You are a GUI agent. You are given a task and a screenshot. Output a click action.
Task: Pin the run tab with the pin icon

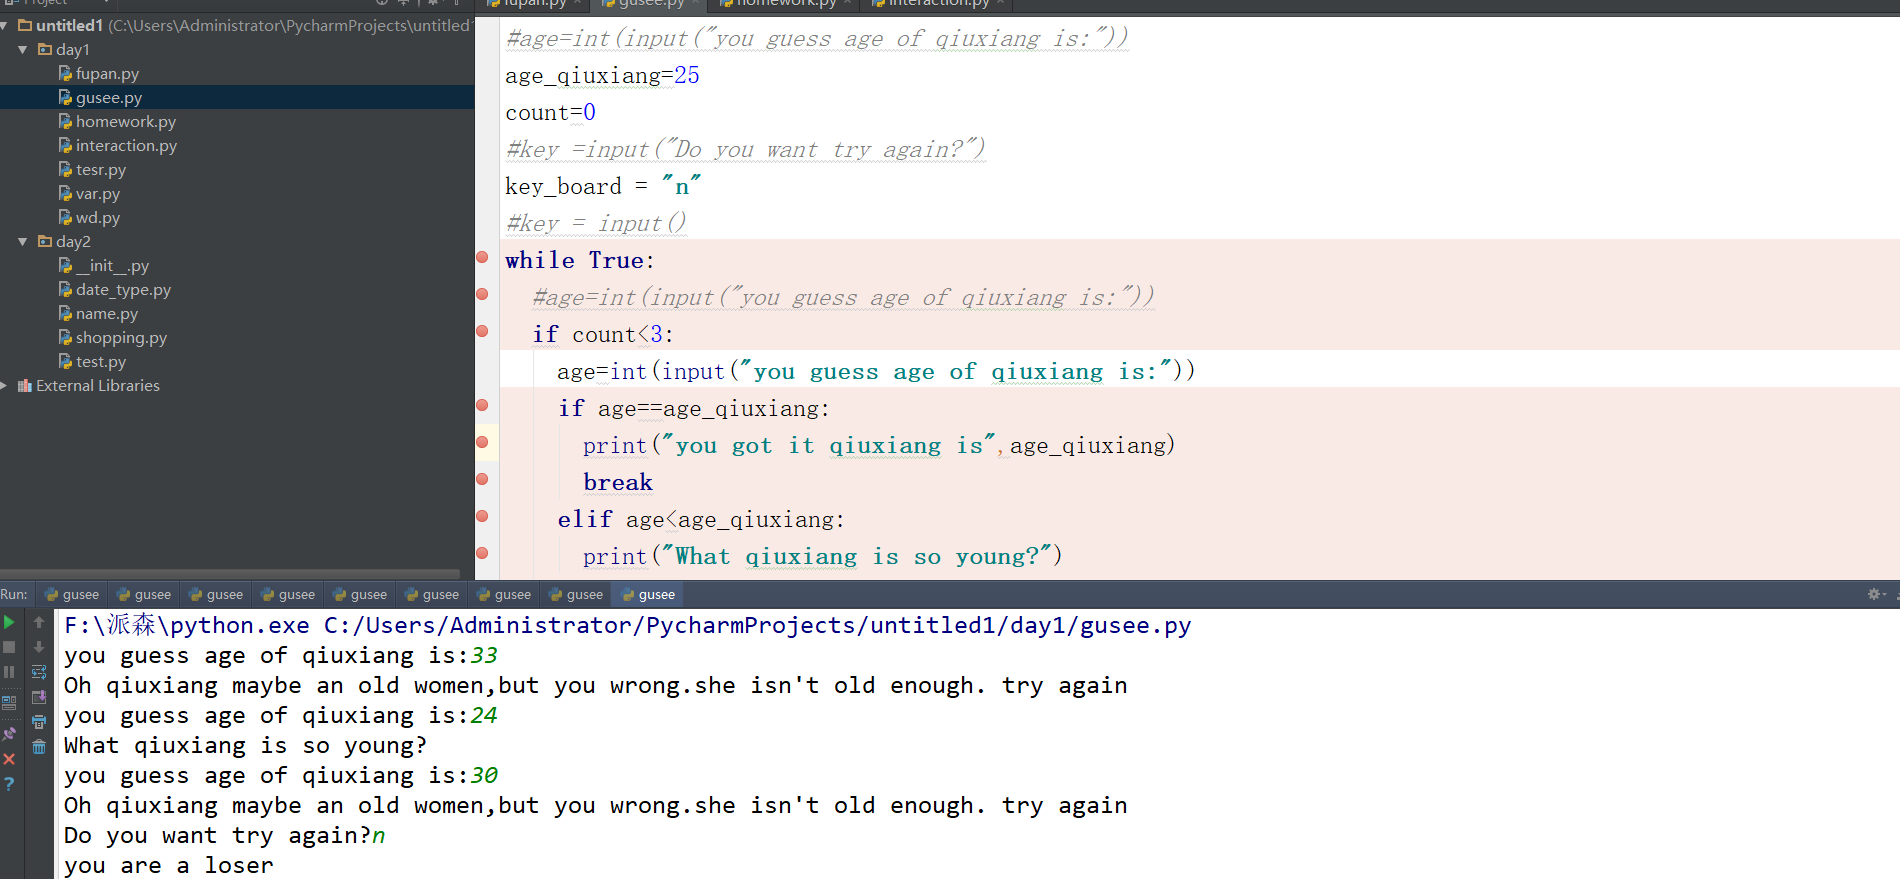(x=9, y=734)
